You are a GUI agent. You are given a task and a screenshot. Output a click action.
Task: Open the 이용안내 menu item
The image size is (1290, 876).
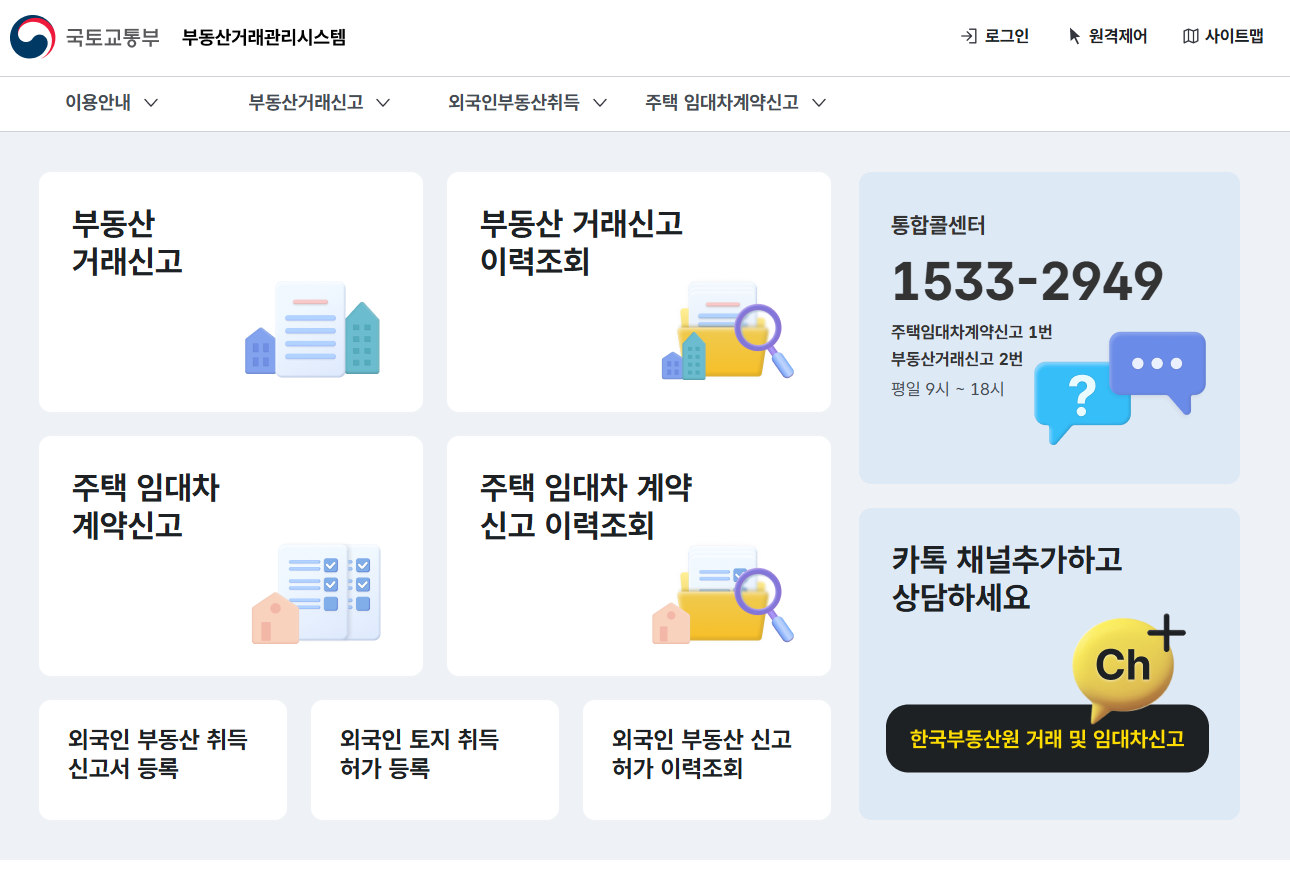pyautogui.click(x=98, y=103)
